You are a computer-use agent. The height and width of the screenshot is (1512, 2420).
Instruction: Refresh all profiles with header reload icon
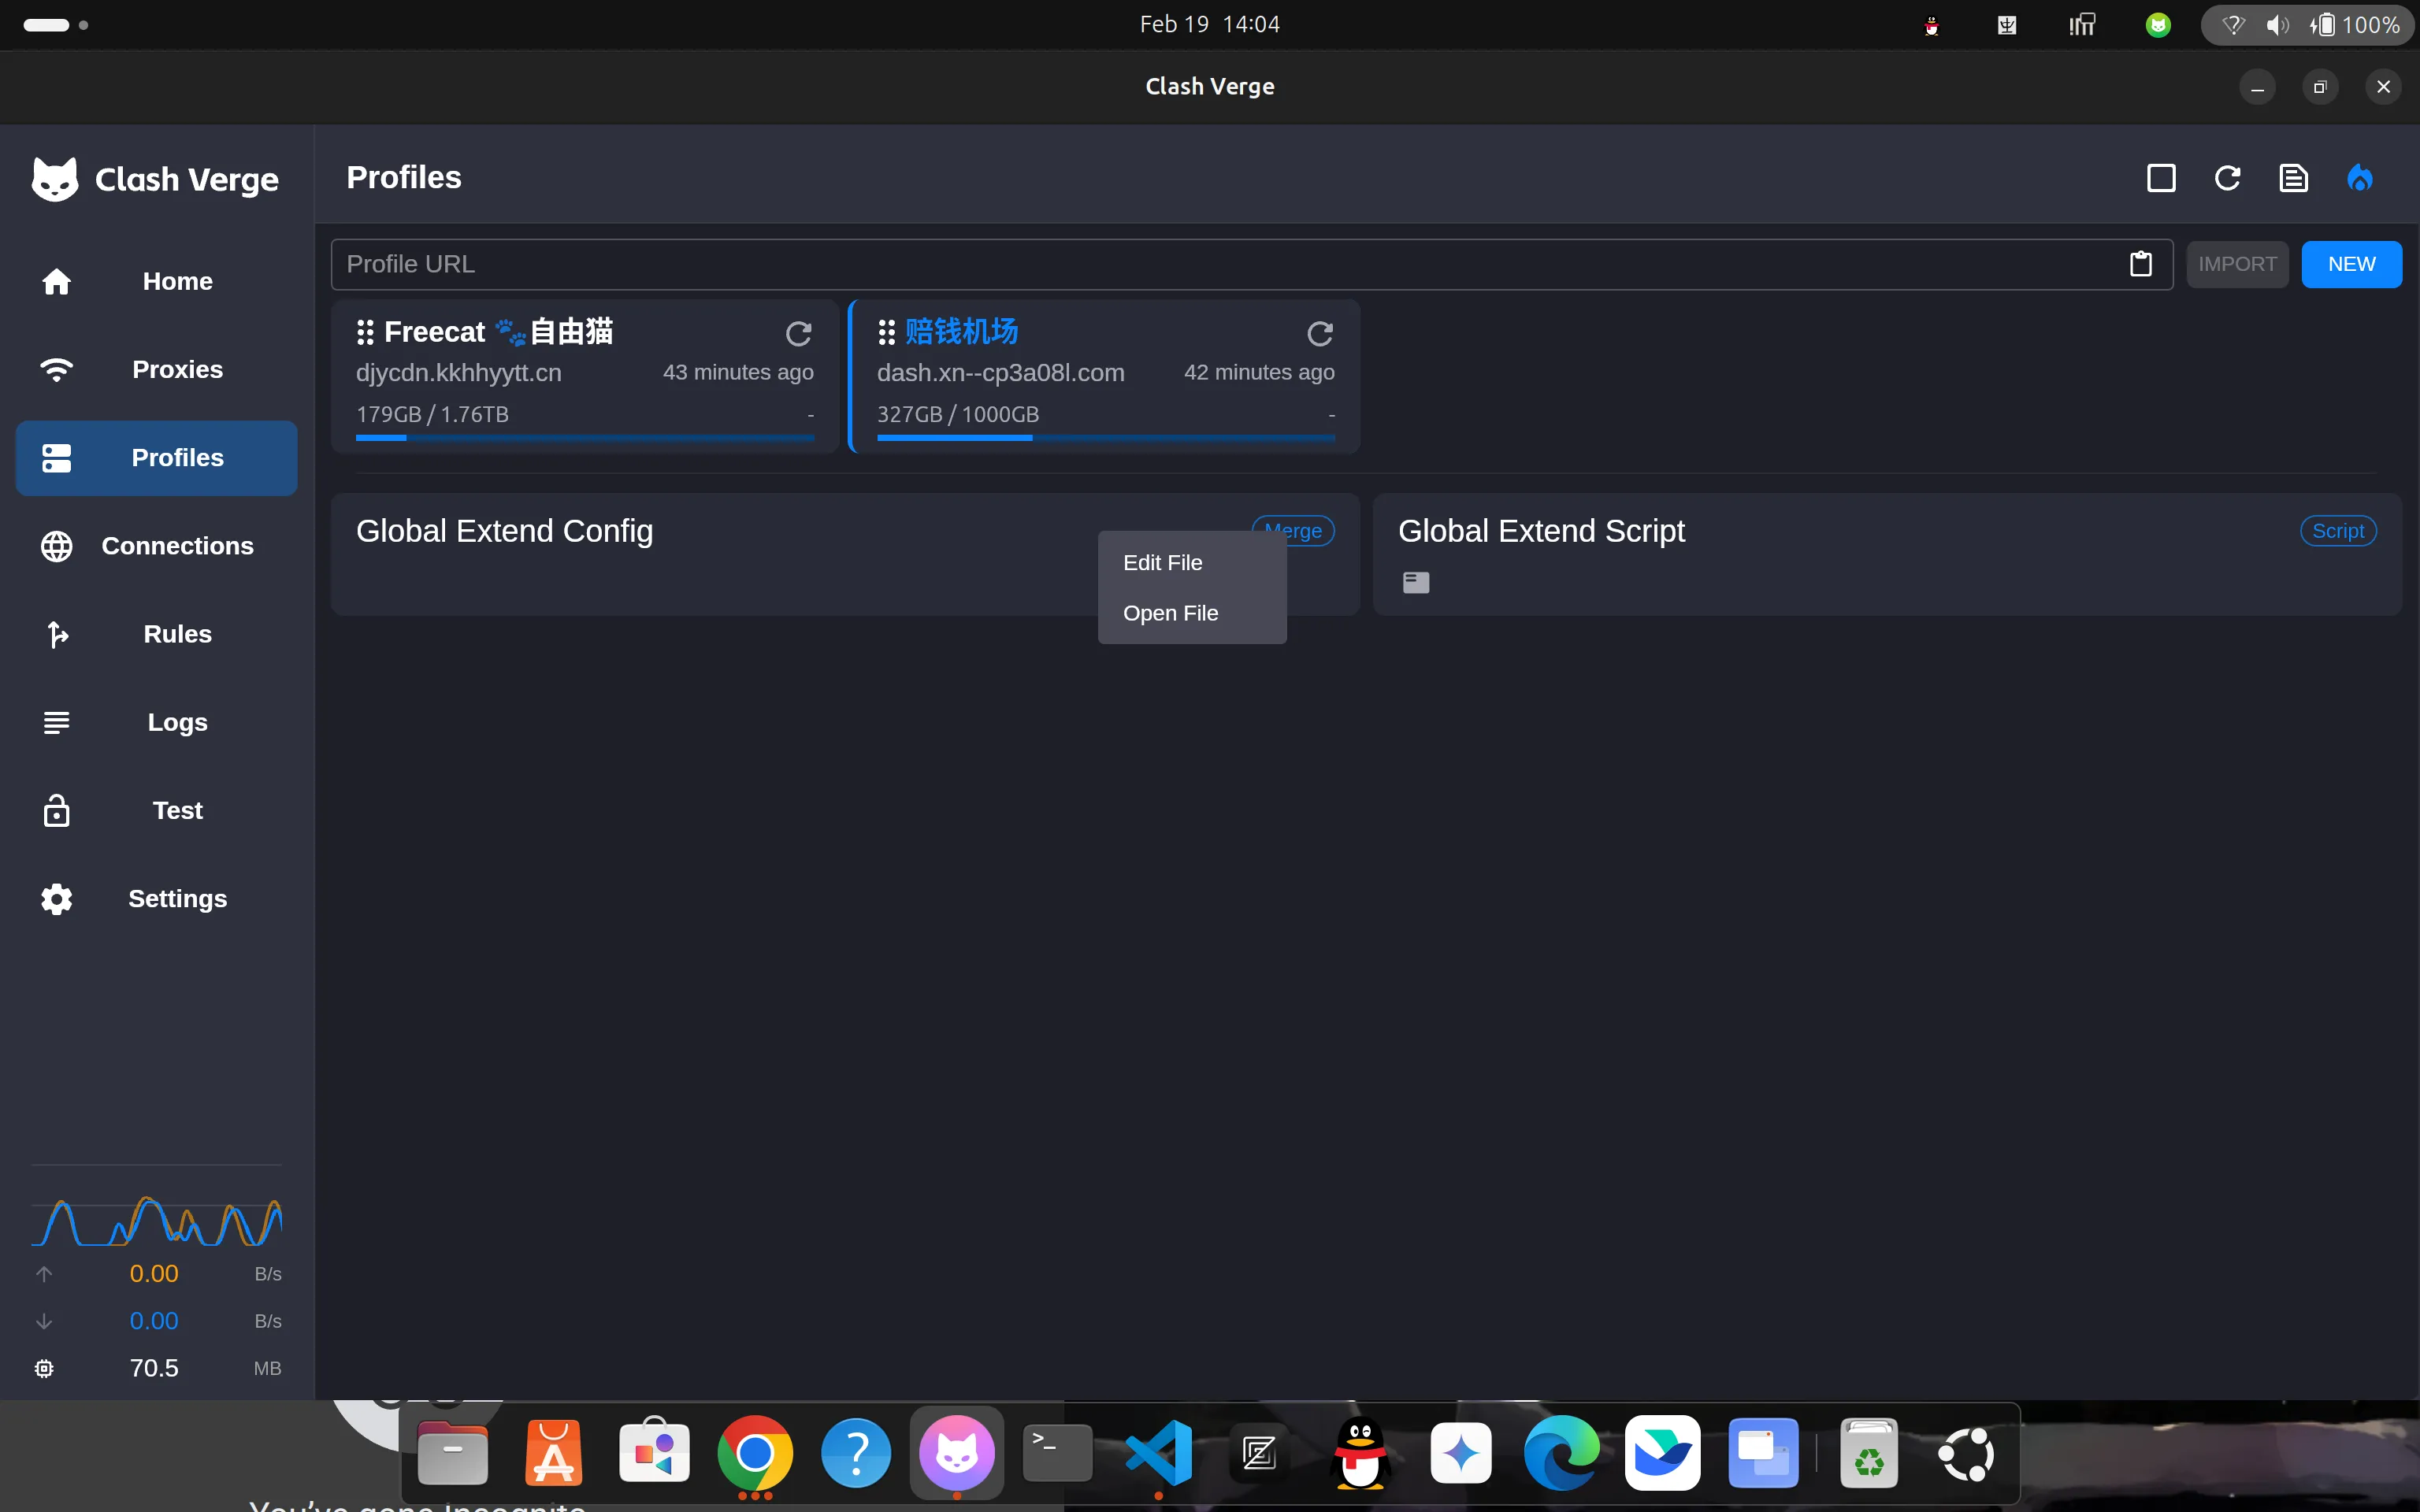(2227, 179)
